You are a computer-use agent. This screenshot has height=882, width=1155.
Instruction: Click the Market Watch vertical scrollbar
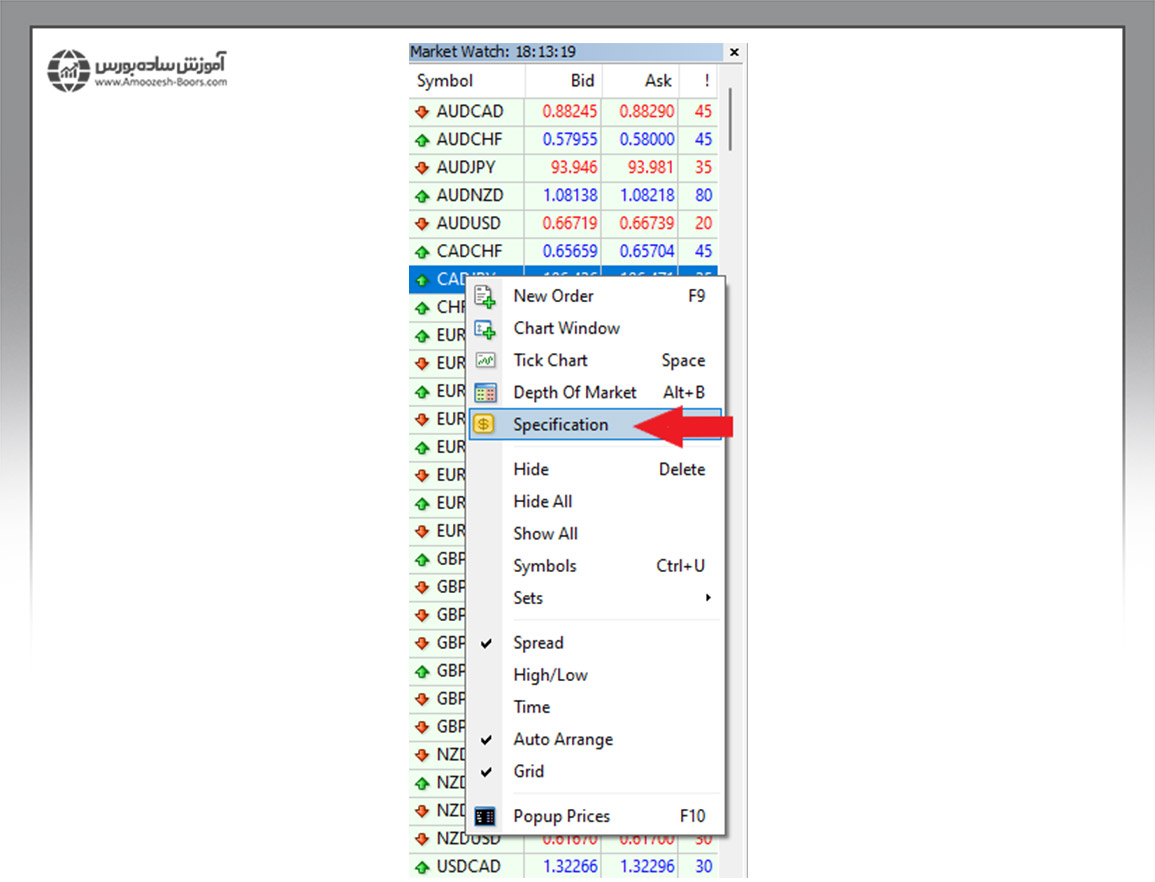coord(732,120)
